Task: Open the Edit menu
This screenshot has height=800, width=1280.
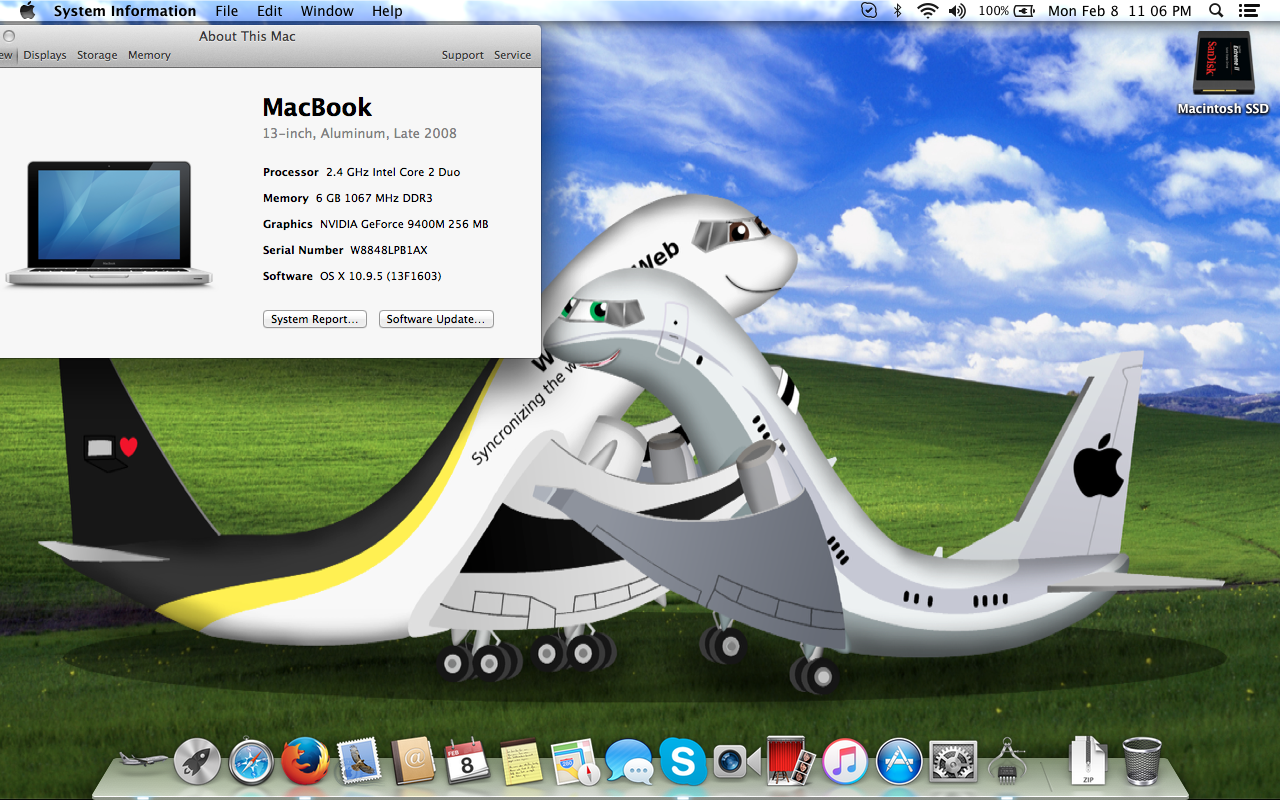Action: 269,11
